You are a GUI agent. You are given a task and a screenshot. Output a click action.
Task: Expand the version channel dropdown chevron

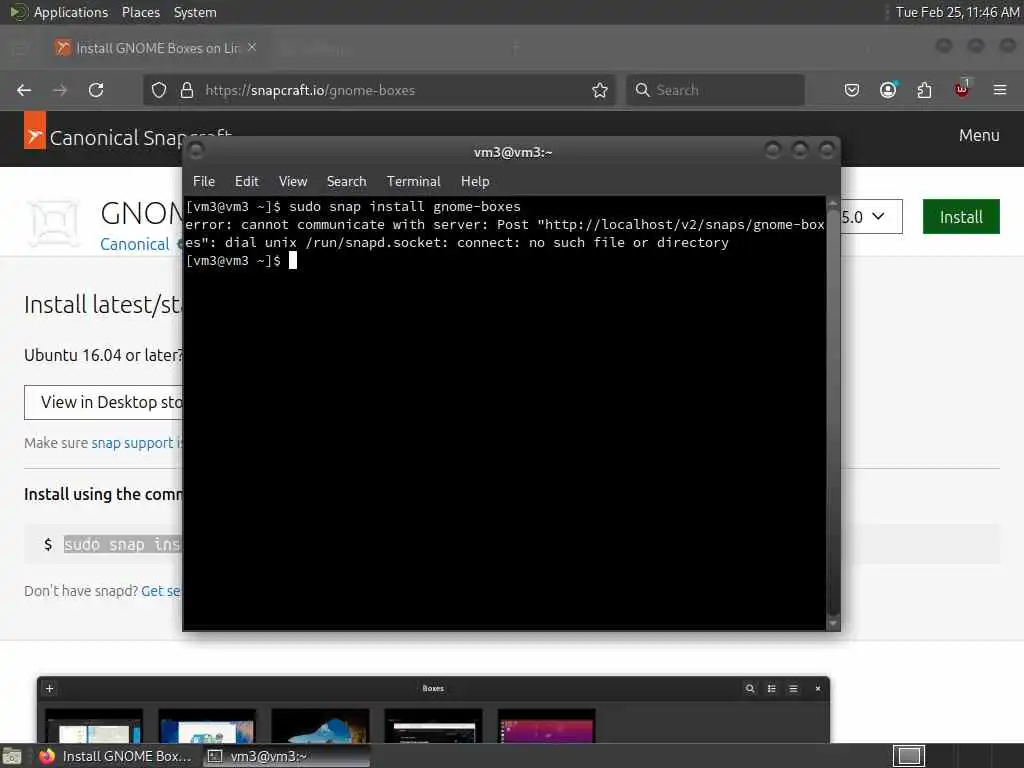878,216
